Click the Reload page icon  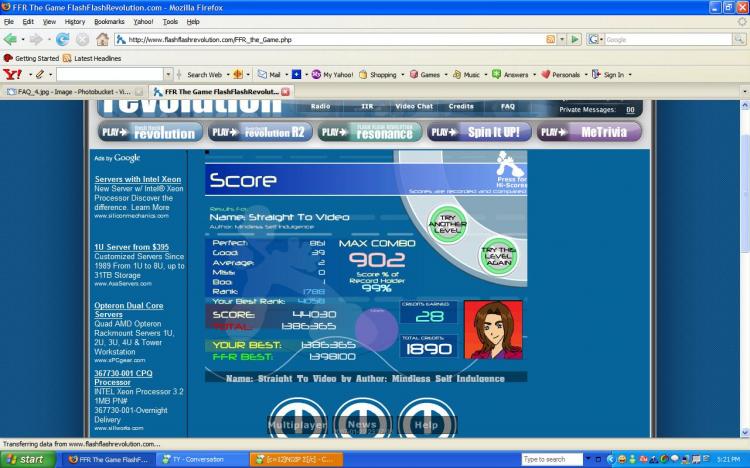[x=63, y=40]
